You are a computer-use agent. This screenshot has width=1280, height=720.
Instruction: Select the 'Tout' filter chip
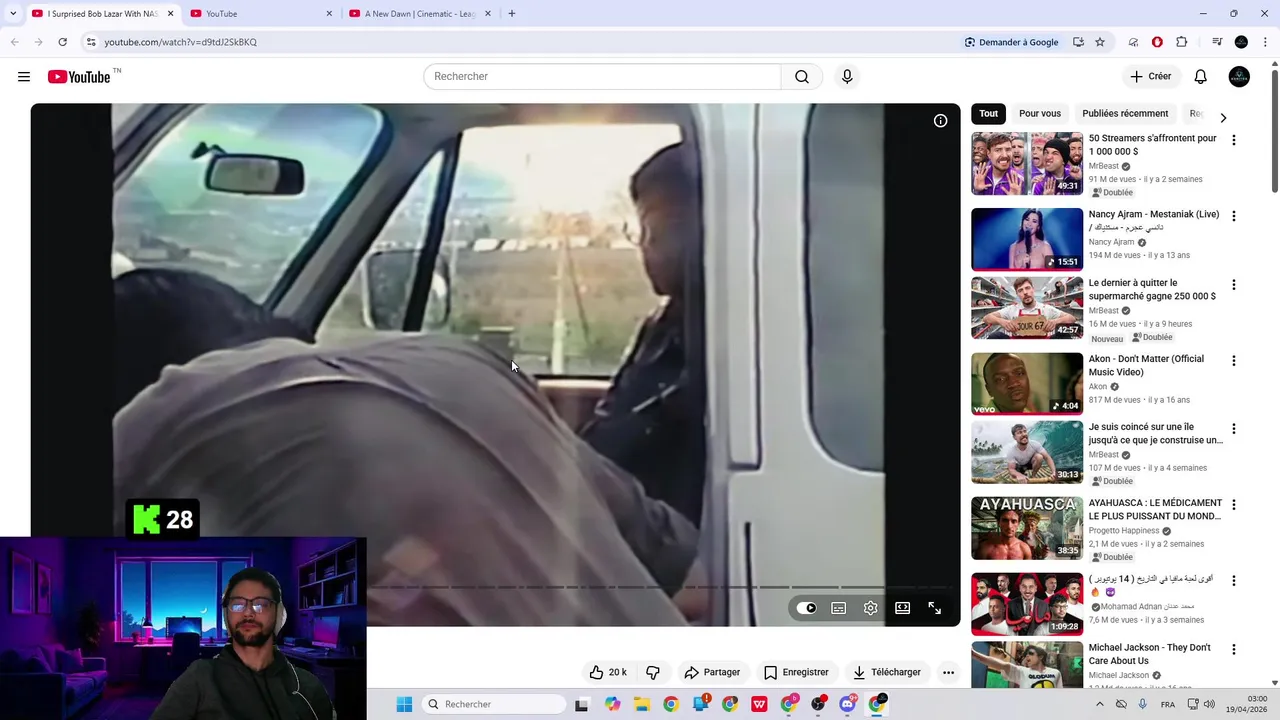click(x=988, y=113)
